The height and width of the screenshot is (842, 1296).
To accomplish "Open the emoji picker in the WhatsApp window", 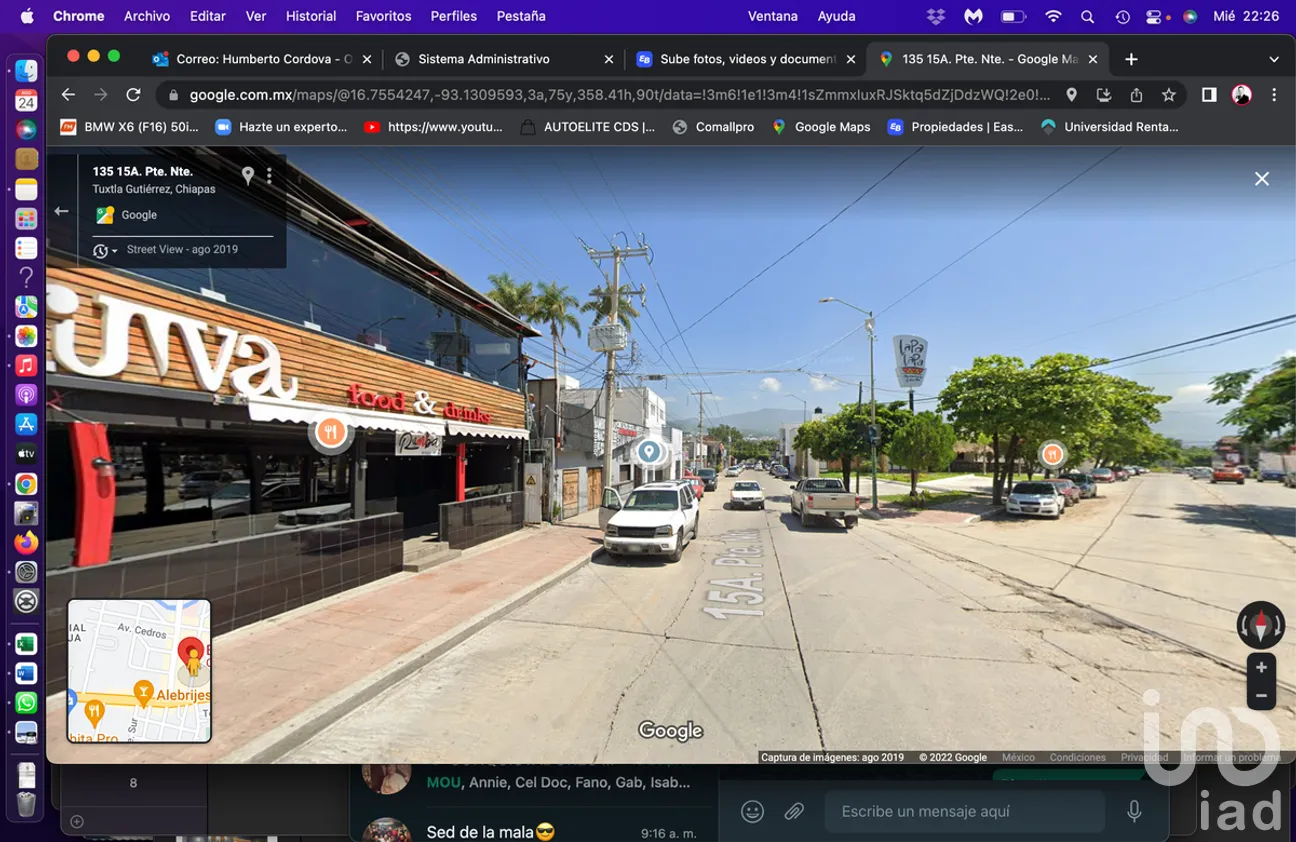I will pyautogui.click(x=753, y=812).
